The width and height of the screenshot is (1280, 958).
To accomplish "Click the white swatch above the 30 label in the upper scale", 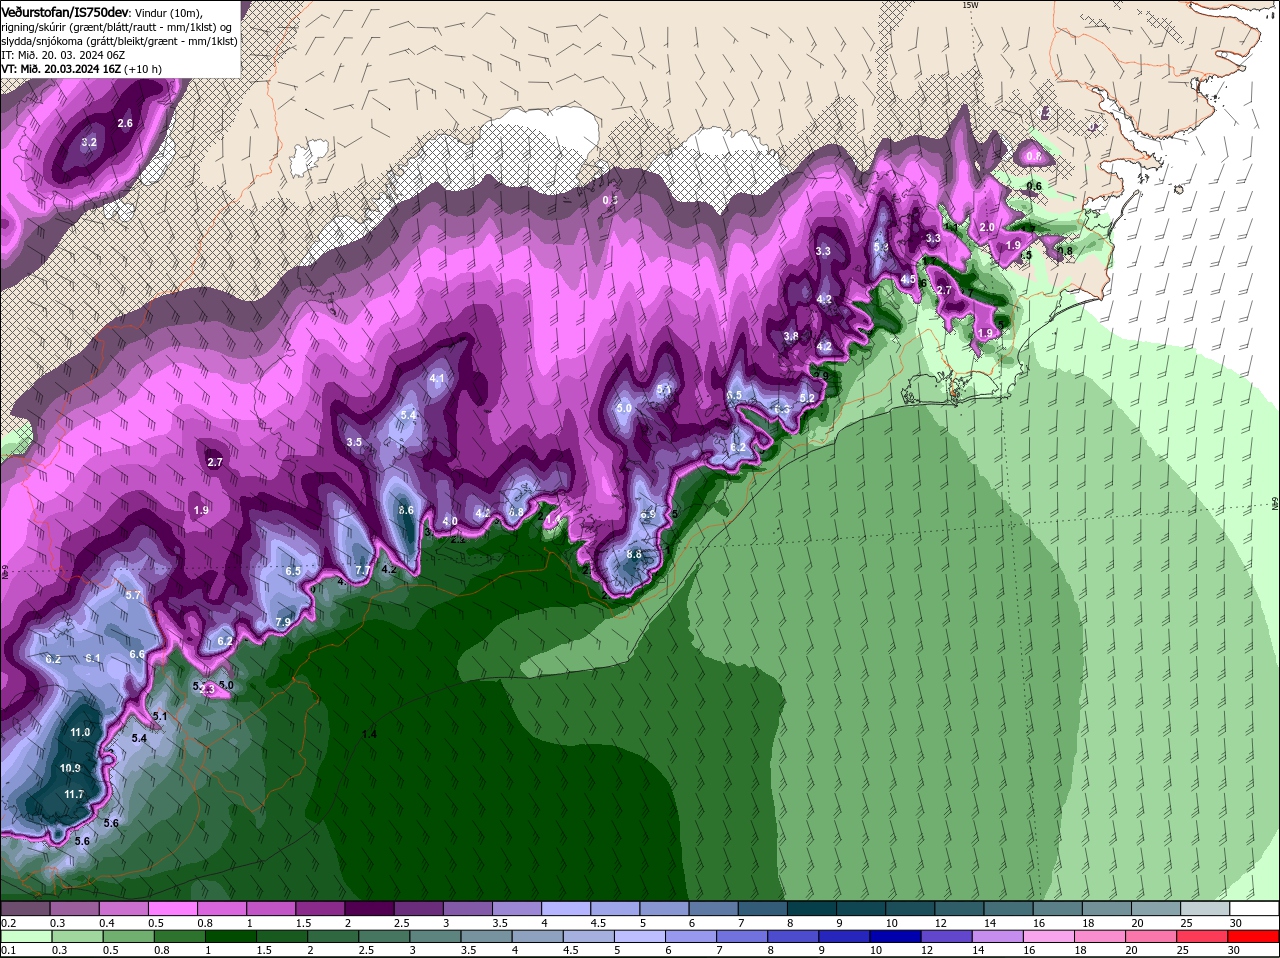I will point(1254,908).
